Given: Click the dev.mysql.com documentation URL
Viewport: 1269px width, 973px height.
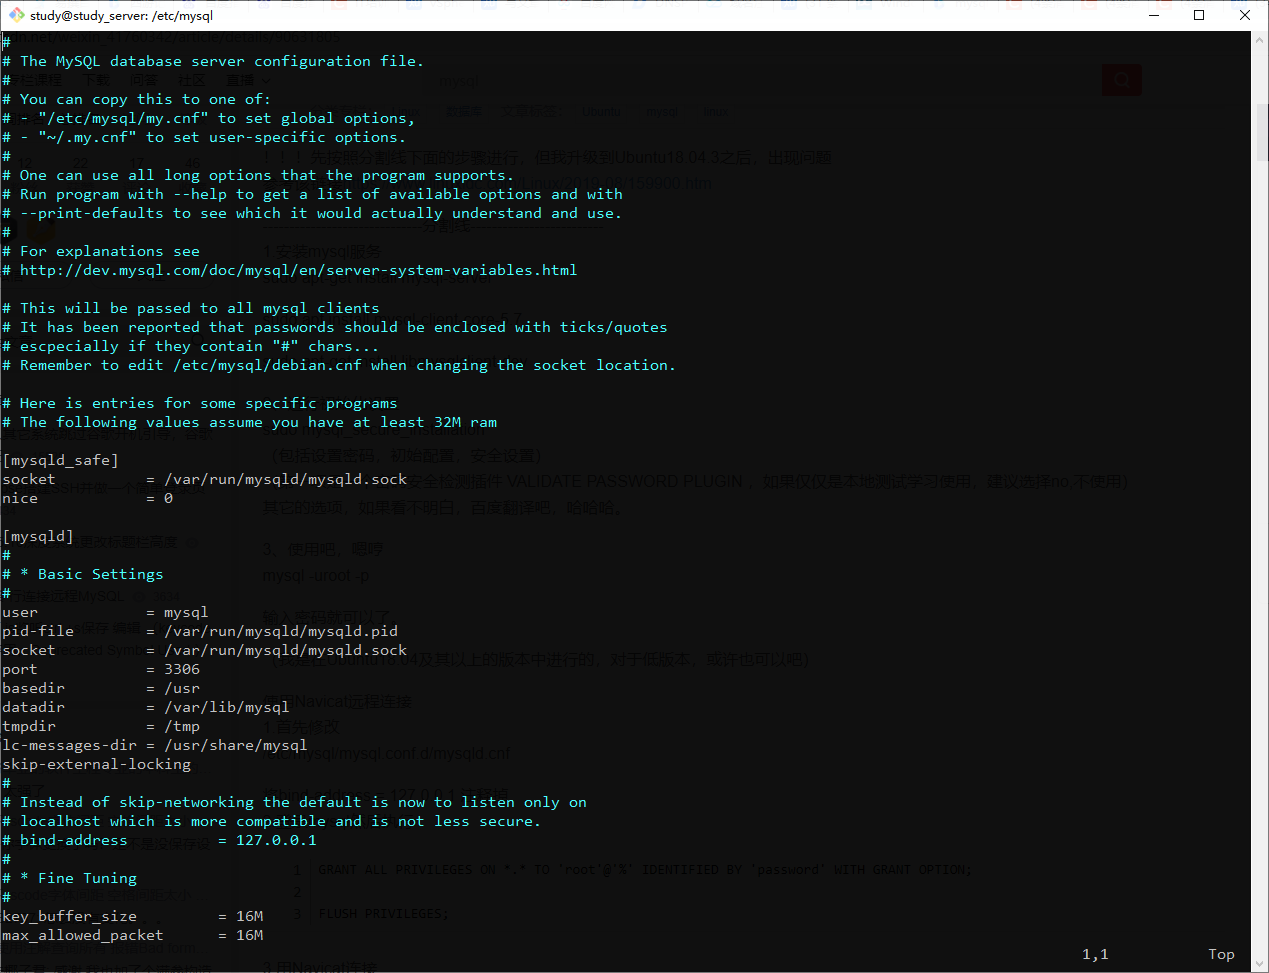Looking at the screenshot, I should click(x=298, y=270).
